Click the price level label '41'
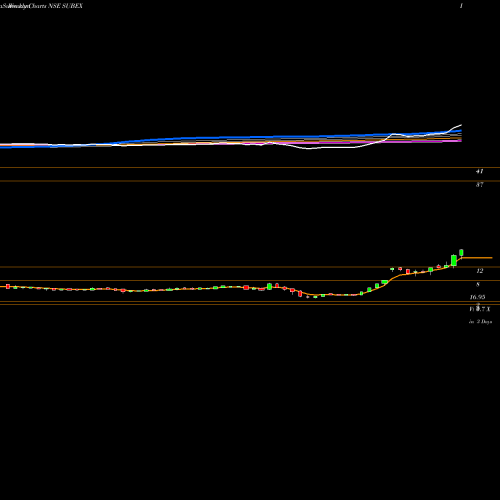Screen dimensions: 500x500 click(x=479, y=171)
